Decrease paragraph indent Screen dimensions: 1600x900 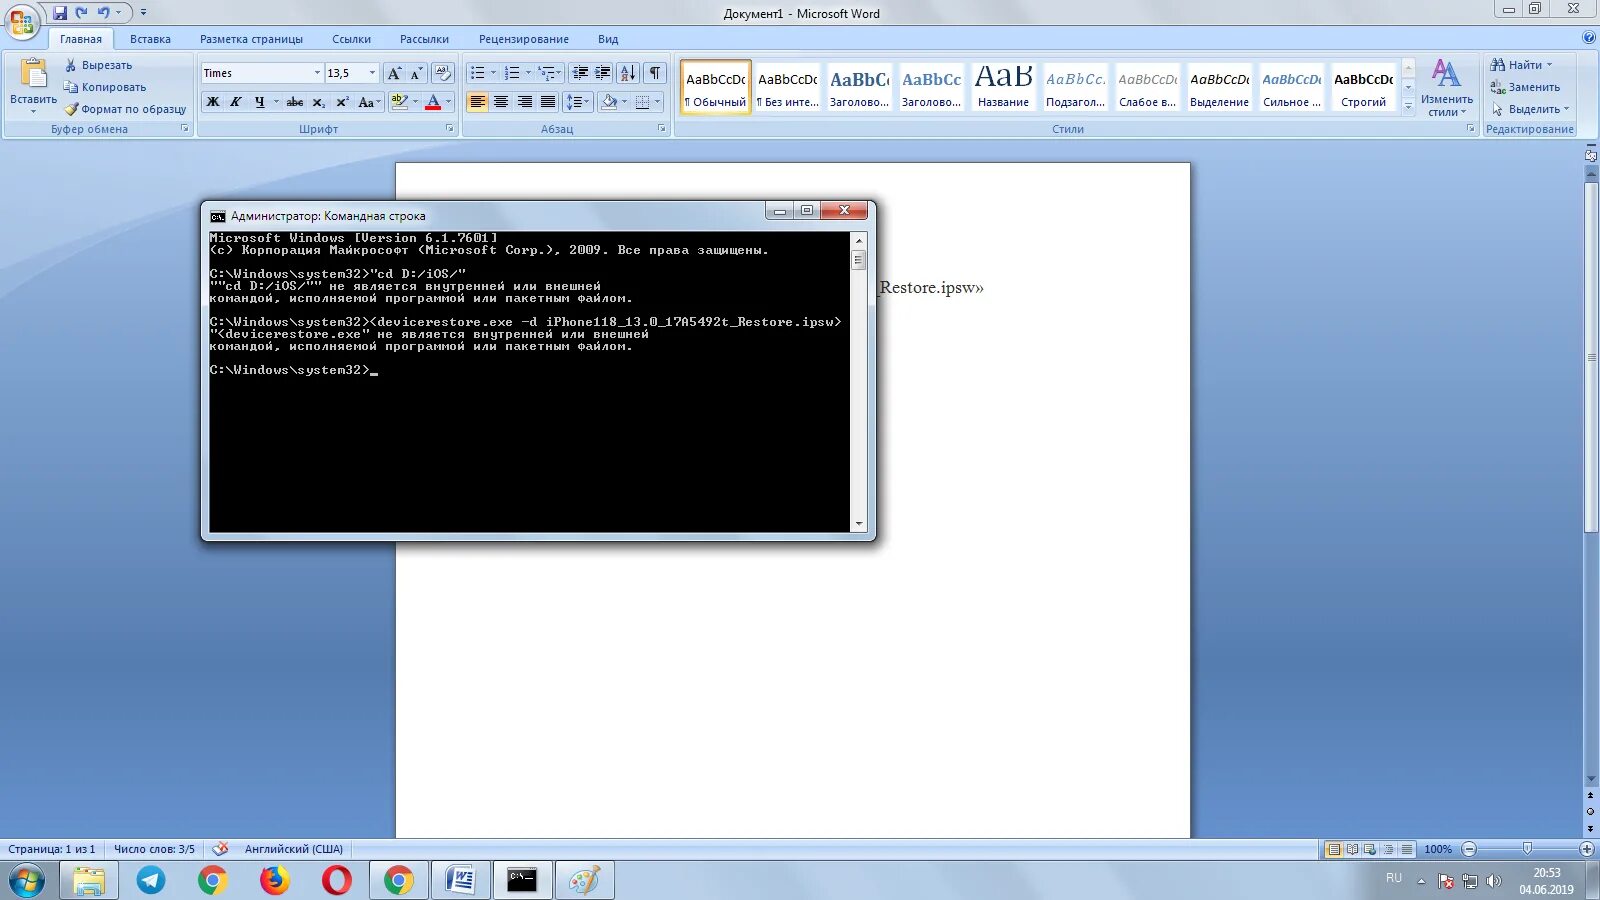point(580,73)
